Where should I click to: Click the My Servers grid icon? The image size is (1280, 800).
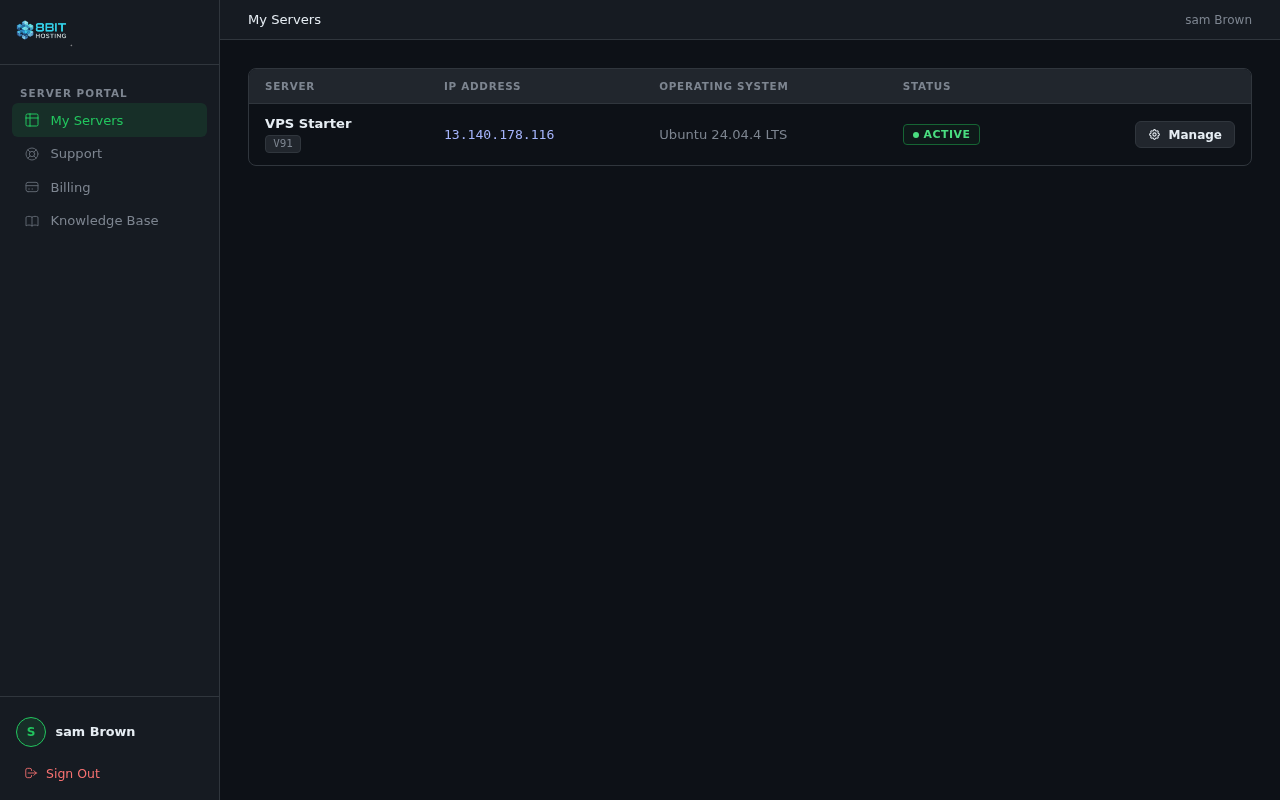coord(32,120)
